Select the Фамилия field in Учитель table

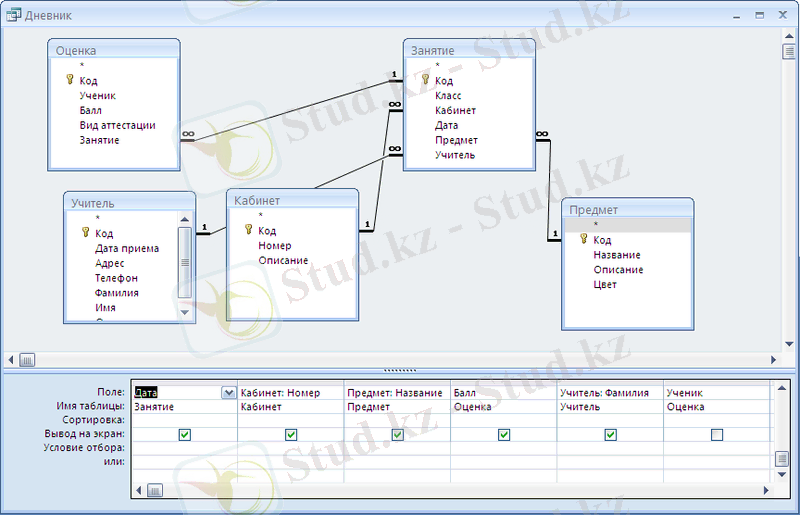pos(117,292)
